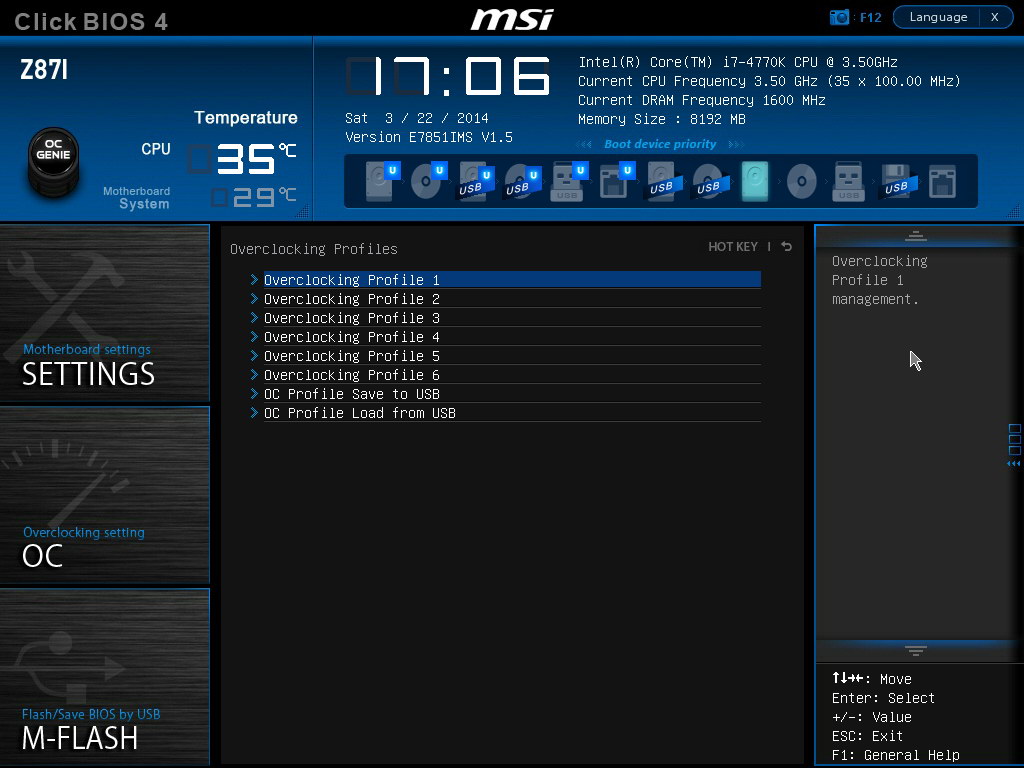
Task: Click the 17:06 clock display
Action: point(448,76)
